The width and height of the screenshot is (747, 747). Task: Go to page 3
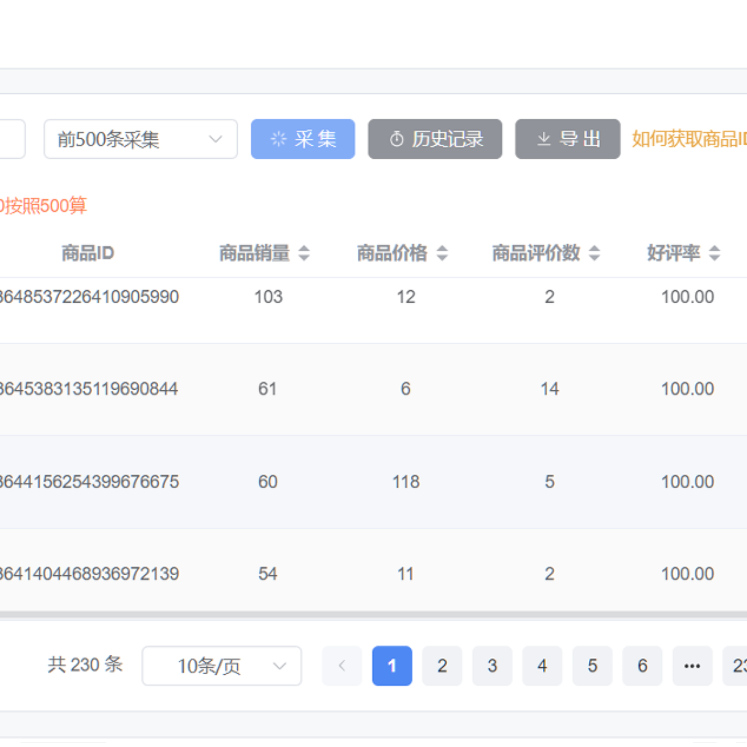click(492, 666)
